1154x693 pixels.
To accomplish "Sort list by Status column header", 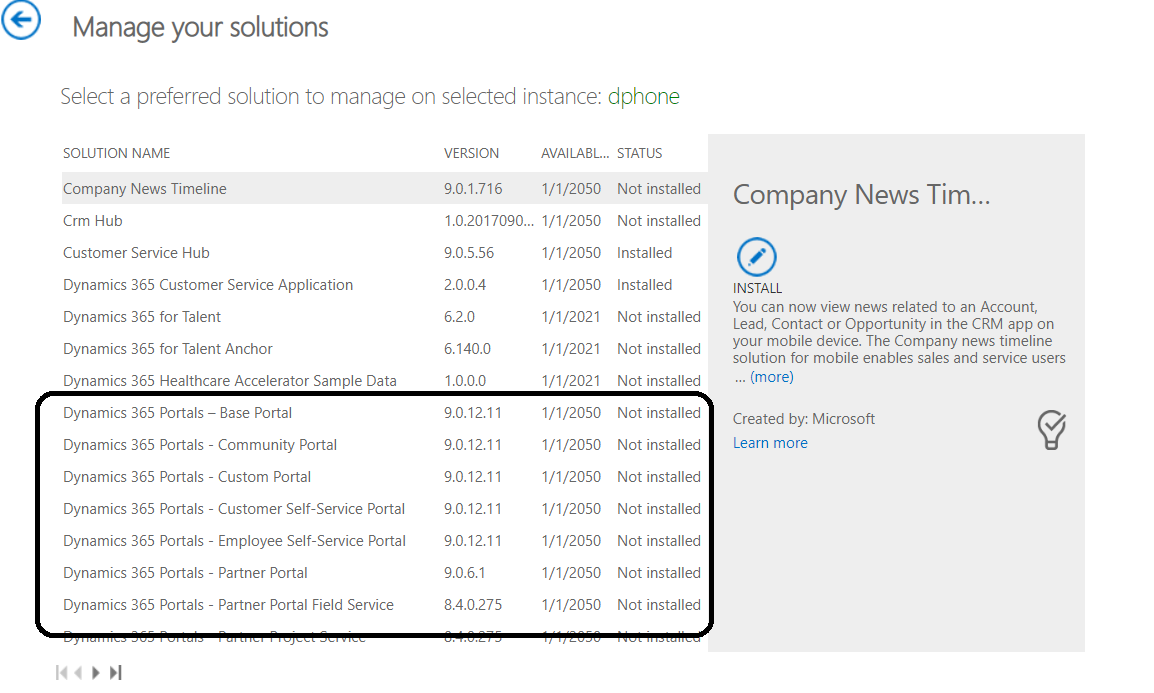I will (x=639, y=153).
